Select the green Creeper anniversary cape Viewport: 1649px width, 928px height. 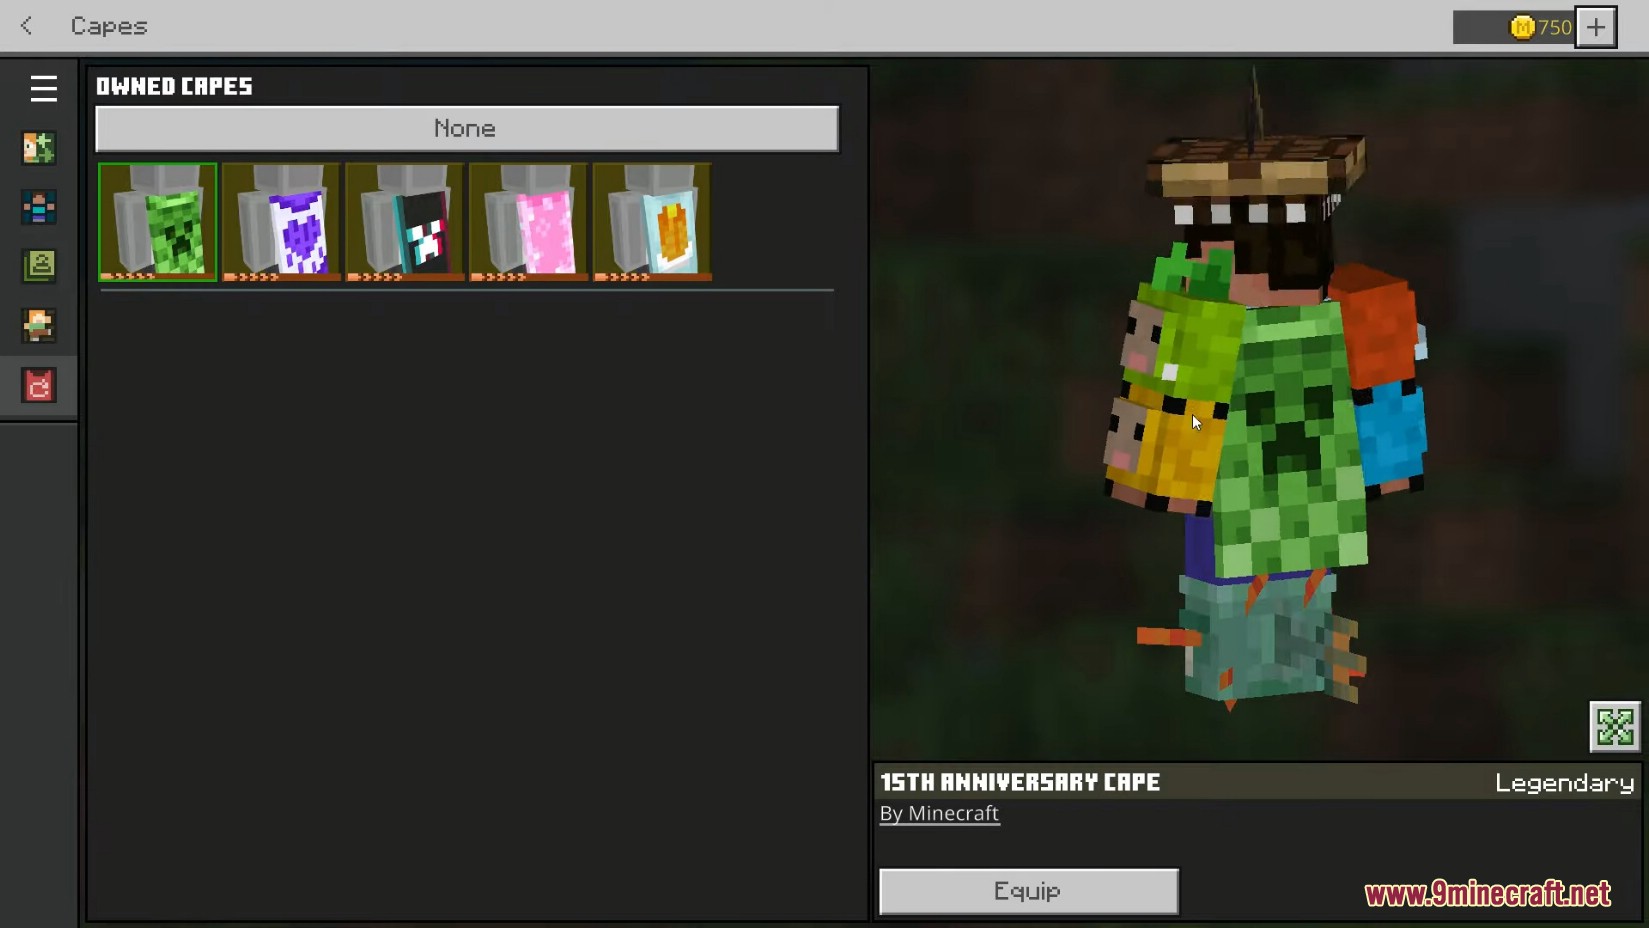click(x=158, y=222)
